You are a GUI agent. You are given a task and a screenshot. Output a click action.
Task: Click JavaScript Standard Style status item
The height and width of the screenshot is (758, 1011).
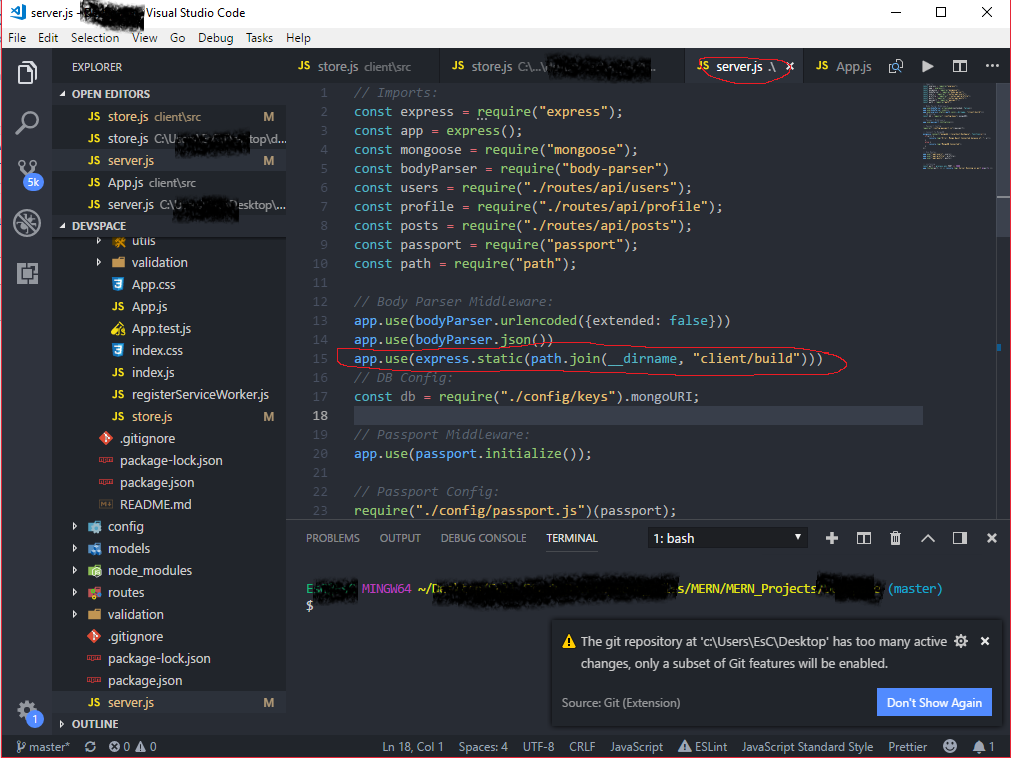tap(807, 746)
